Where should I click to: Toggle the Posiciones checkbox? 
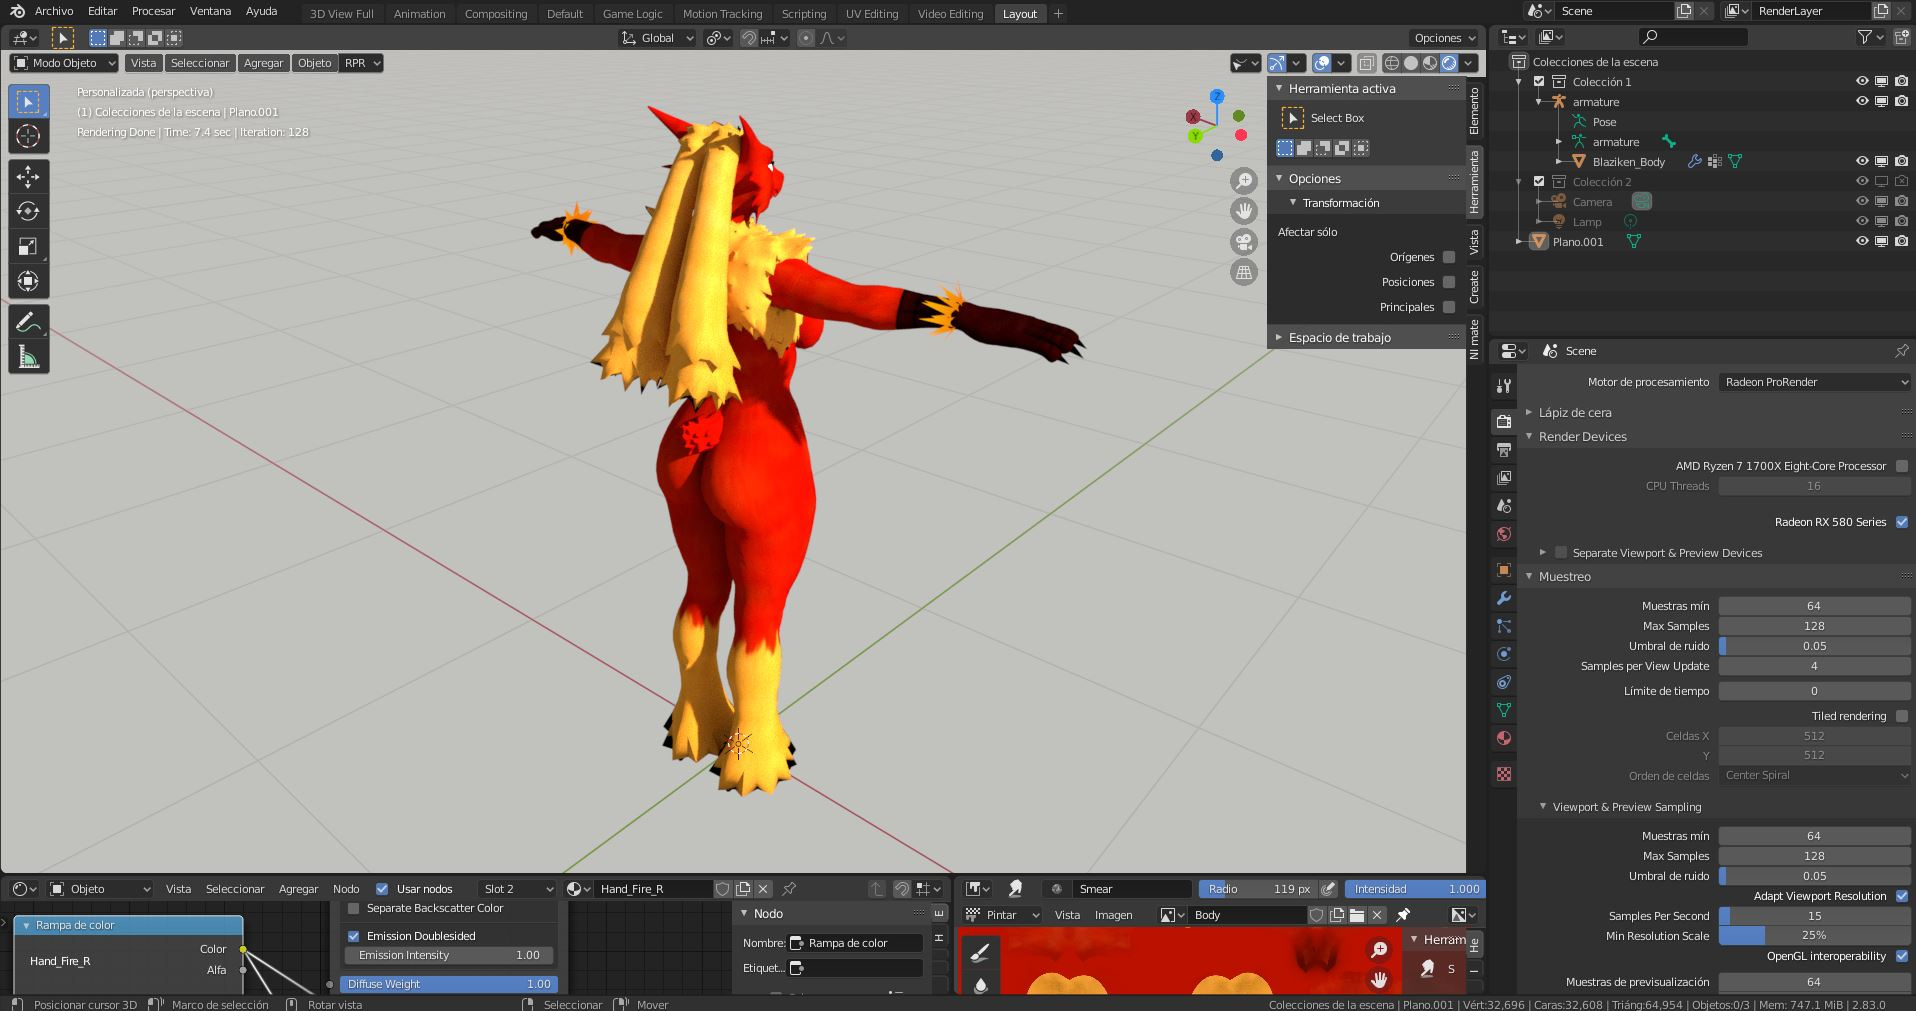(1449, 282)
